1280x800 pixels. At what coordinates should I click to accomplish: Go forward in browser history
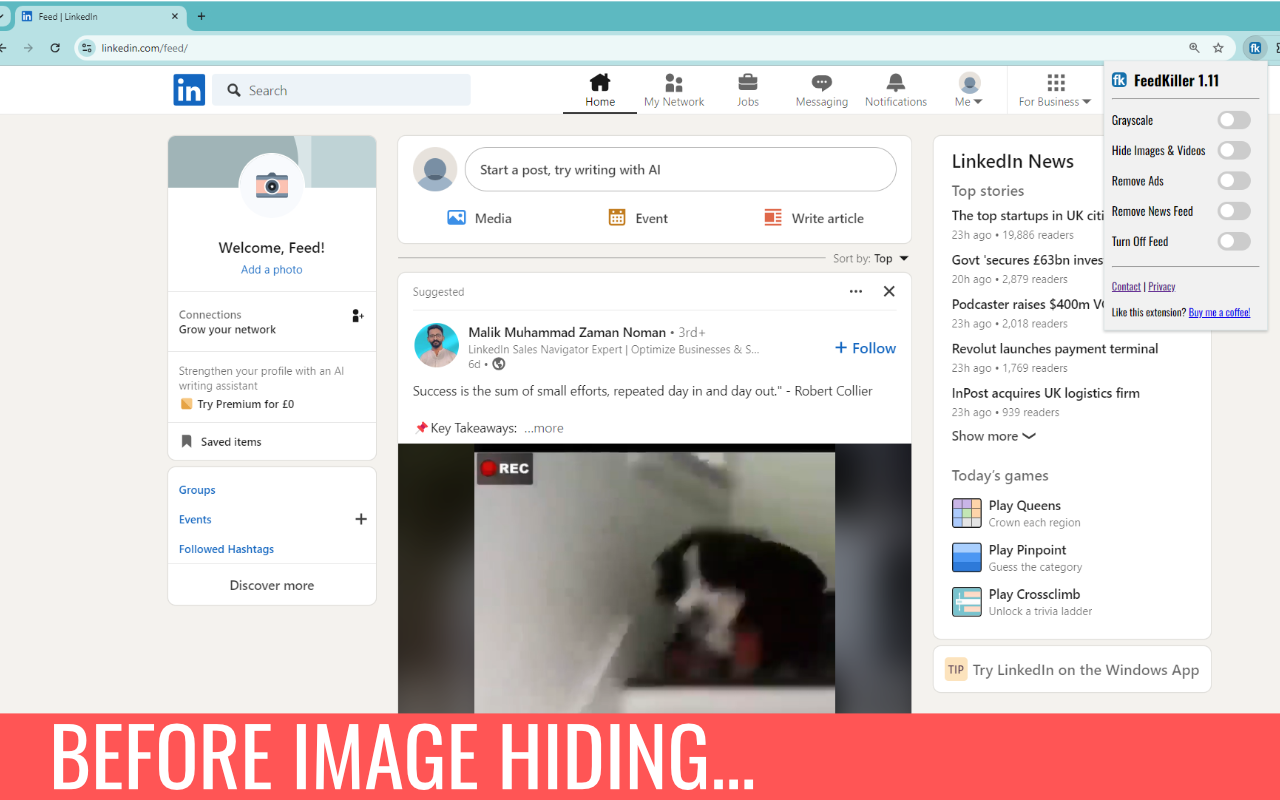27,47
